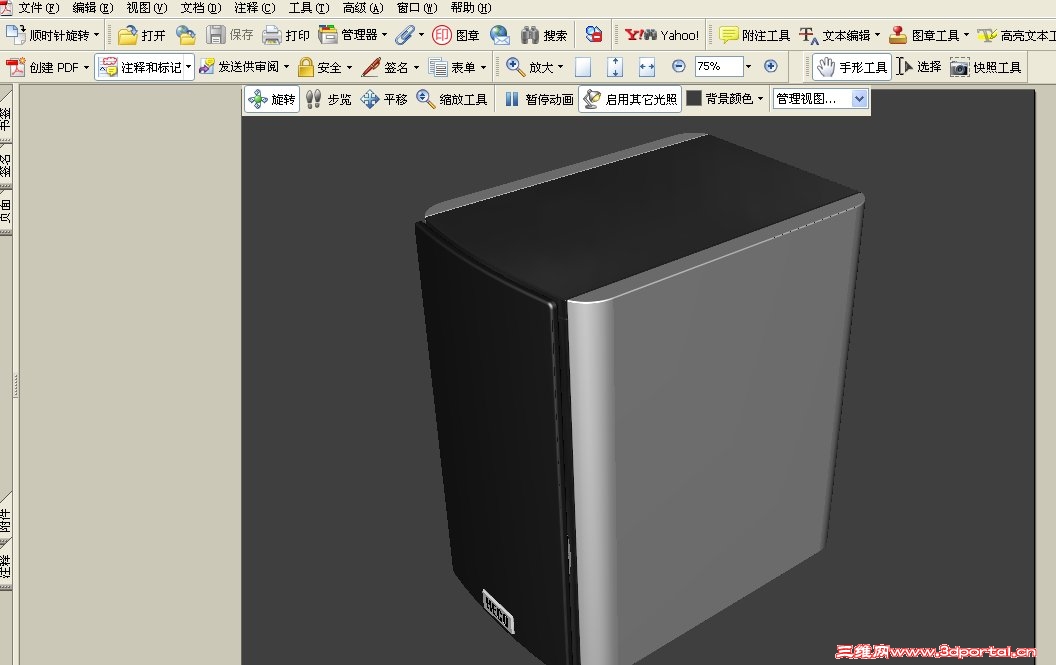
Task: Open the 工具(T) menu
Action: tap(308, 8)
